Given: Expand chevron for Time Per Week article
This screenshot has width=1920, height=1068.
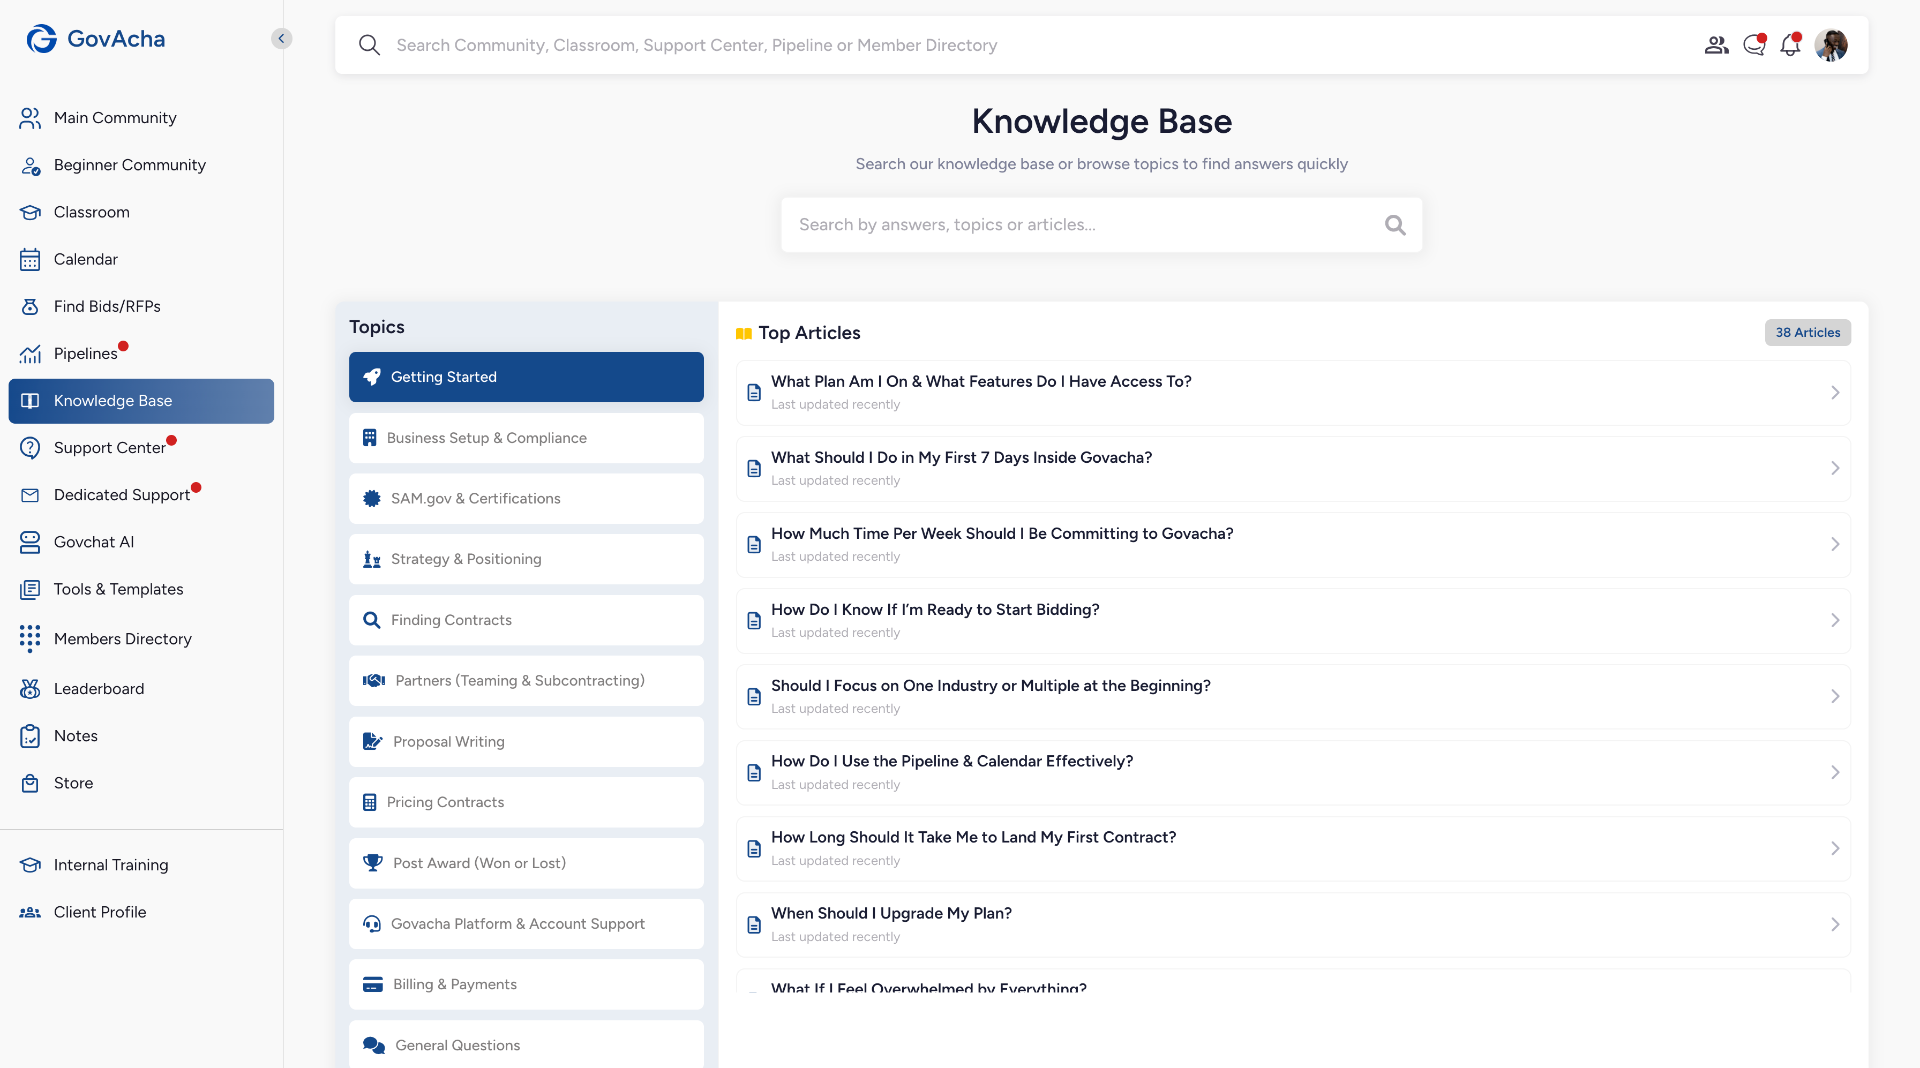Looking at the screenshot, I should pos(1835,545).
